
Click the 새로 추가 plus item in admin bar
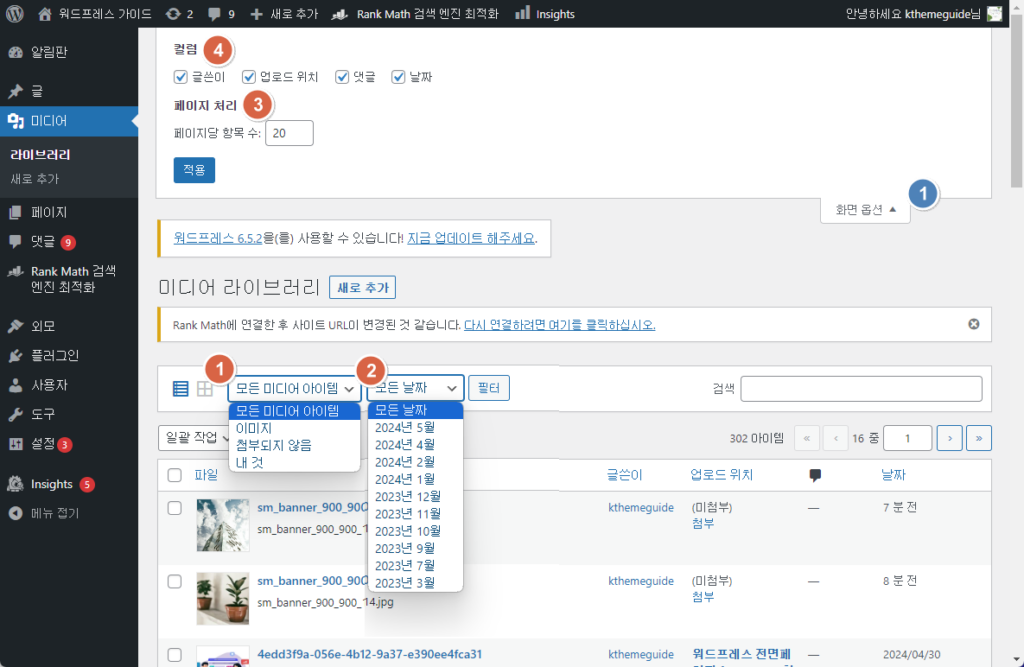coord(284,14)
